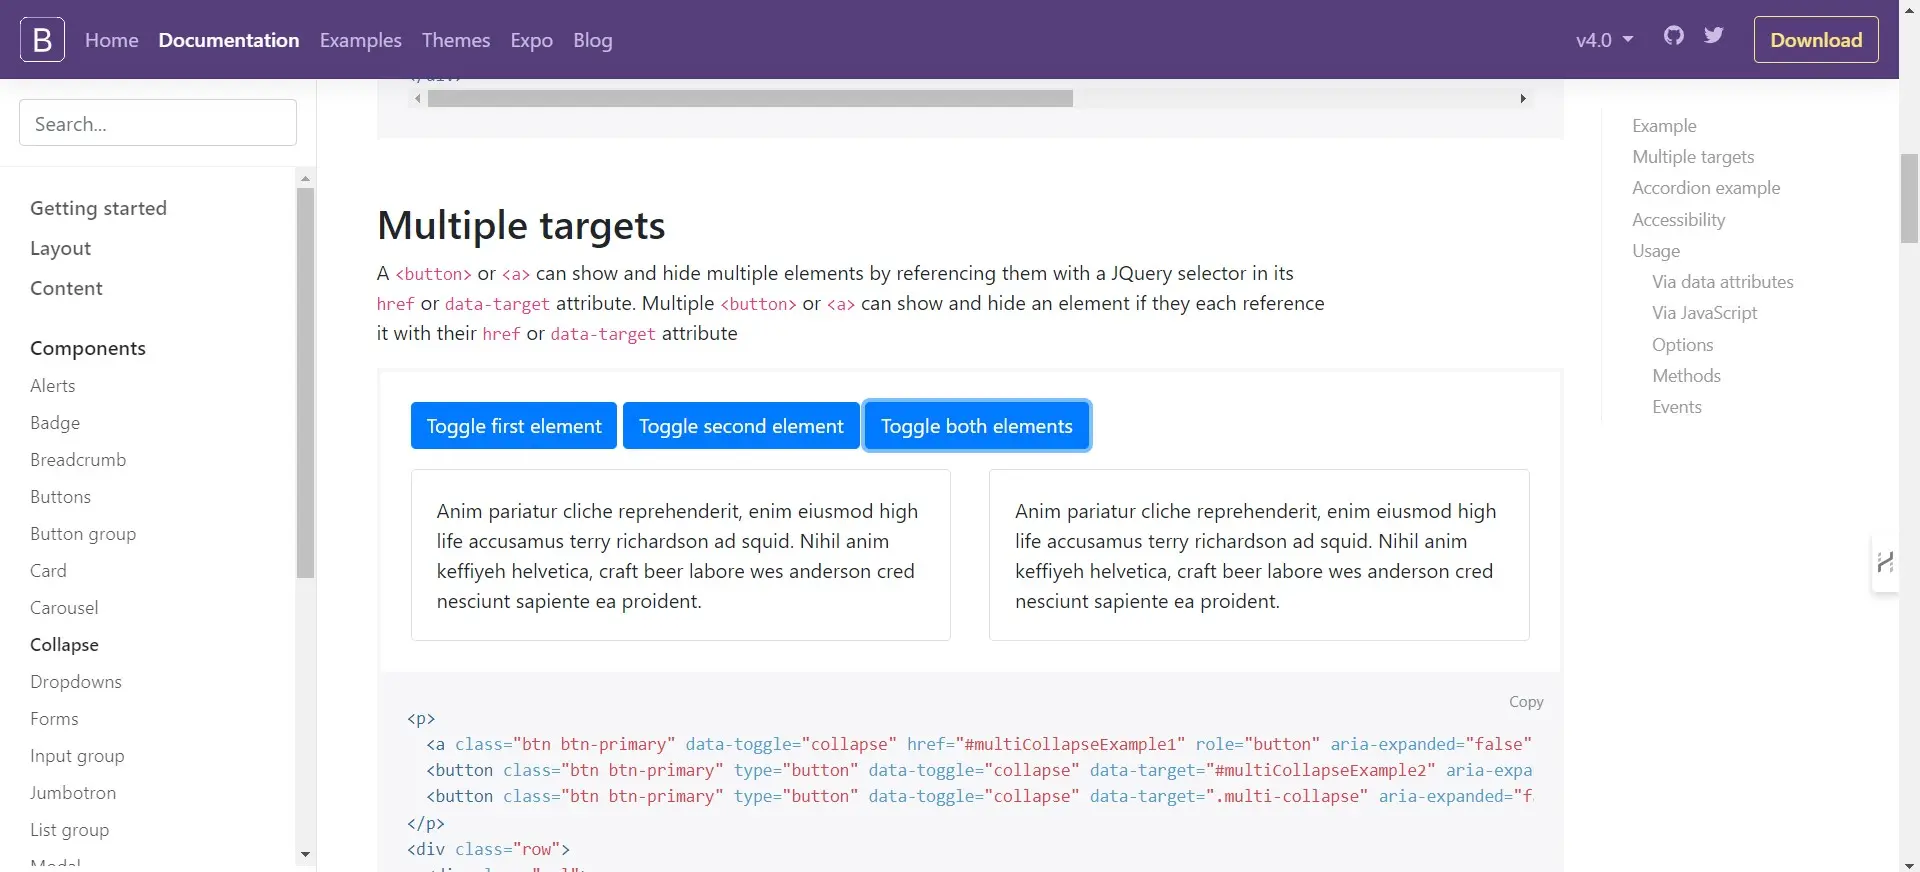Click the code scrollbar right arrow
Viewport: 1920px width, 872px height.
[1522, 98]
